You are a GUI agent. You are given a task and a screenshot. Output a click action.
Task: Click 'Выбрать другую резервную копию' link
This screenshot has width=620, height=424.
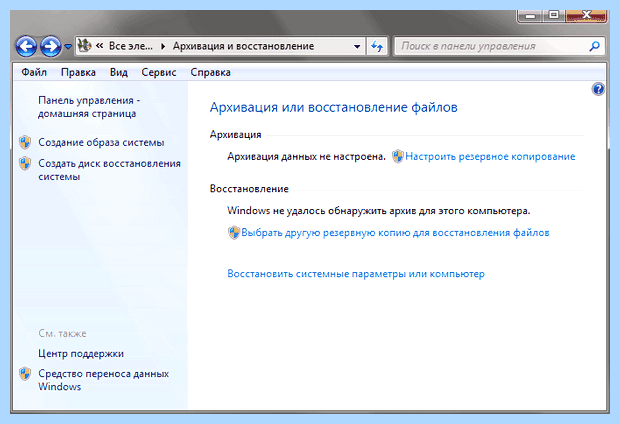point(395,233)
